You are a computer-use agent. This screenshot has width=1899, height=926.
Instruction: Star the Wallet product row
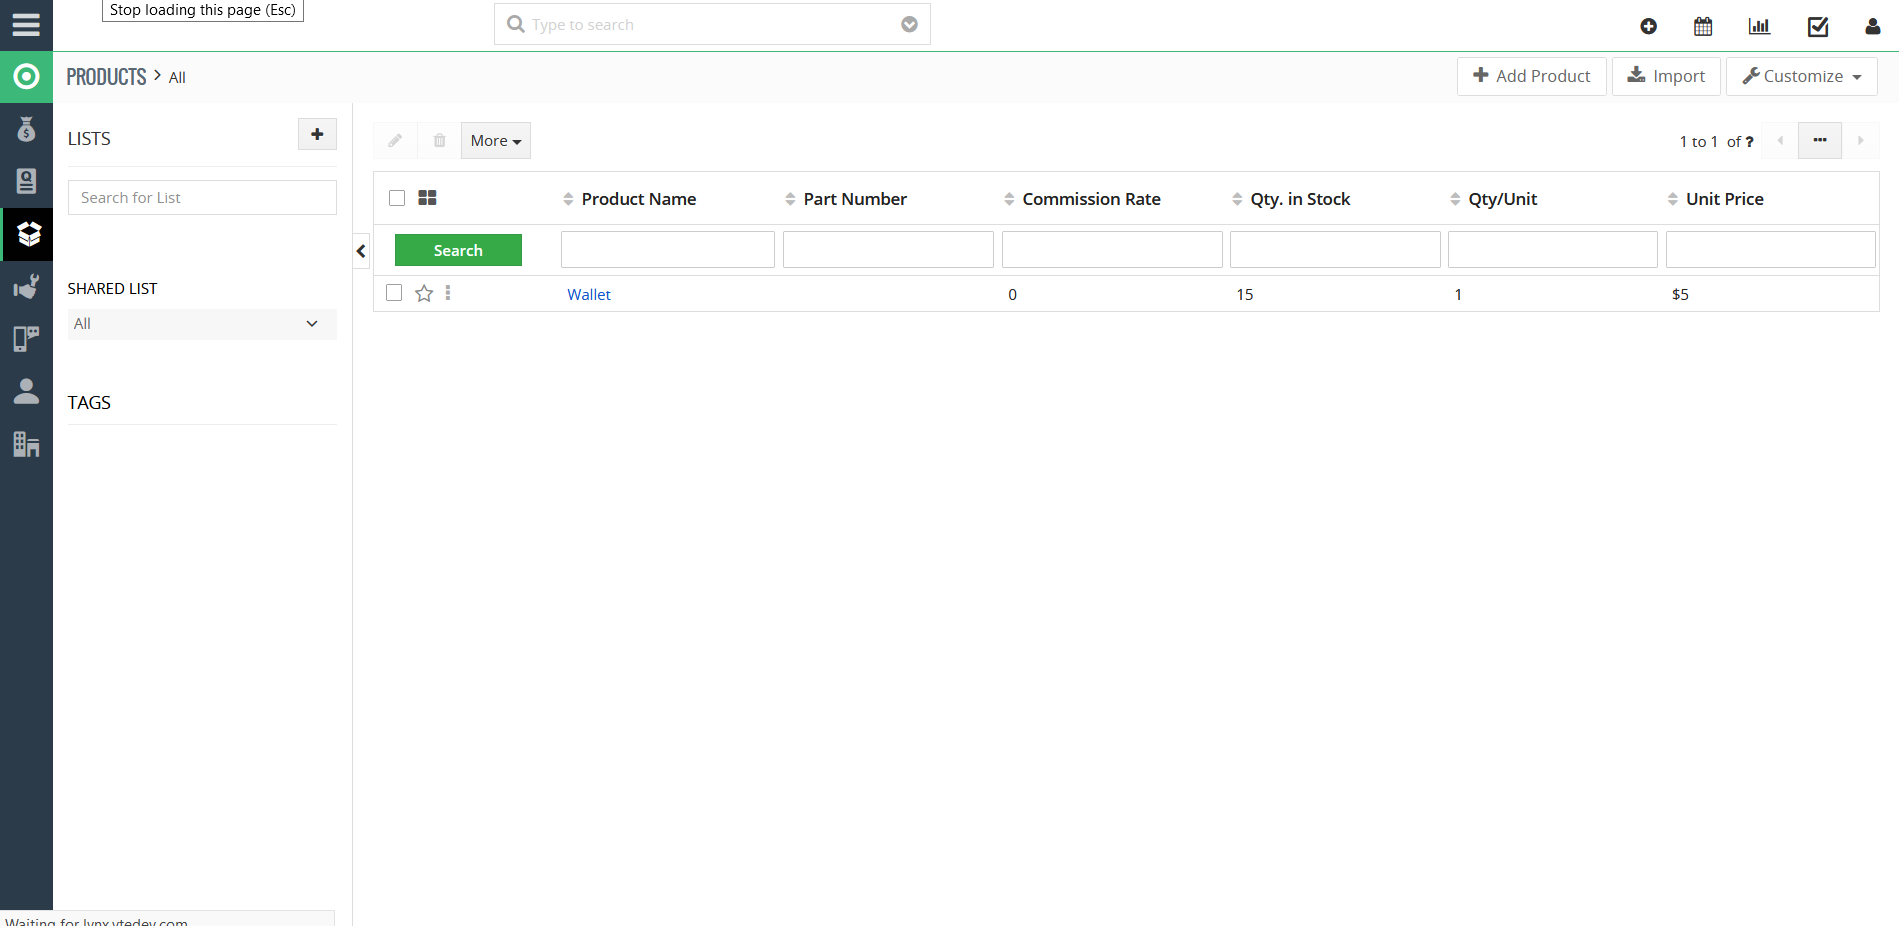[x=424, y=293]
